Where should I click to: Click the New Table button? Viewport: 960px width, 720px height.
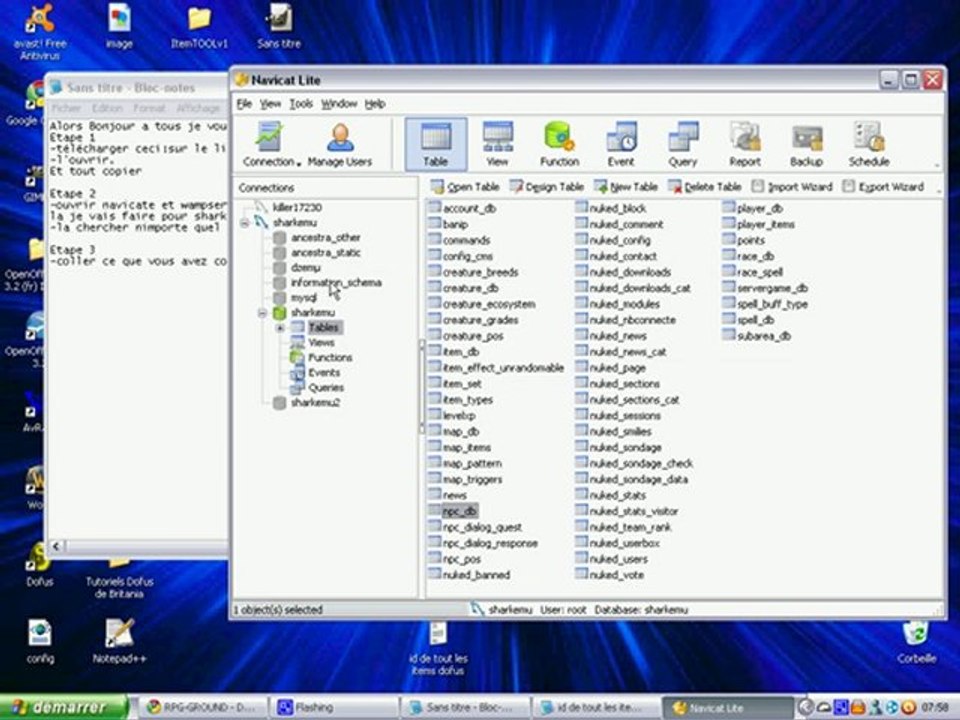[626, 187]
